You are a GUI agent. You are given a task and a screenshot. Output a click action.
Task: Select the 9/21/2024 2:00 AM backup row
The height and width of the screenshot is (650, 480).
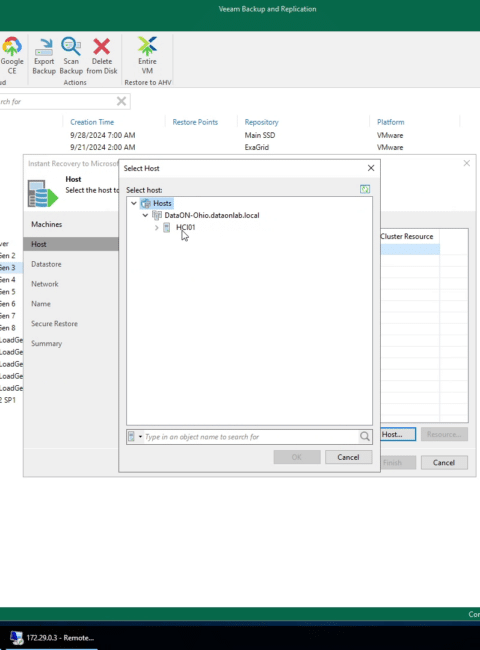tap(102, 147)
